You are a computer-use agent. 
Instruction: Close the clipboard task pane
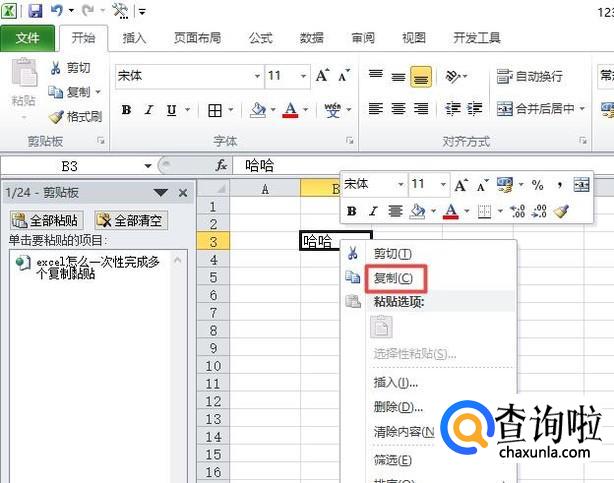[183, 193]
